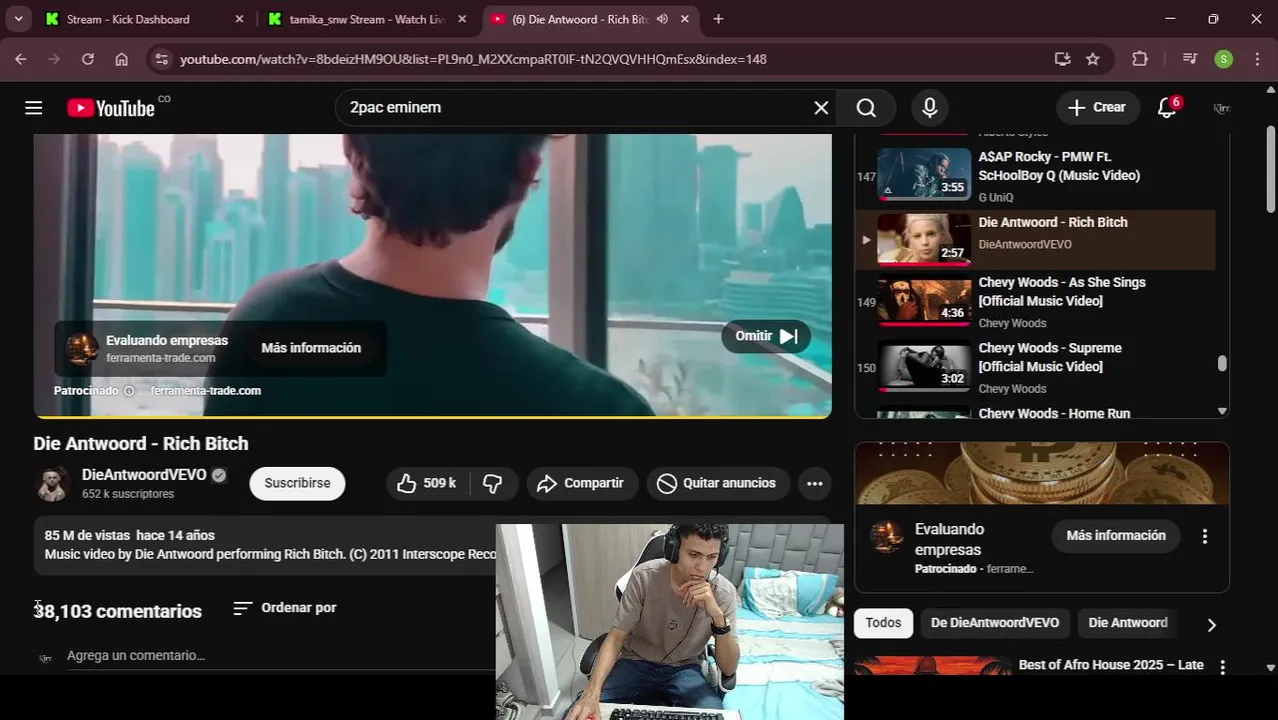The height and width of the screenshot is (720, 1278).
Task: Mute the Die Antwoord tab audio icon
Action: click(662, 19)
